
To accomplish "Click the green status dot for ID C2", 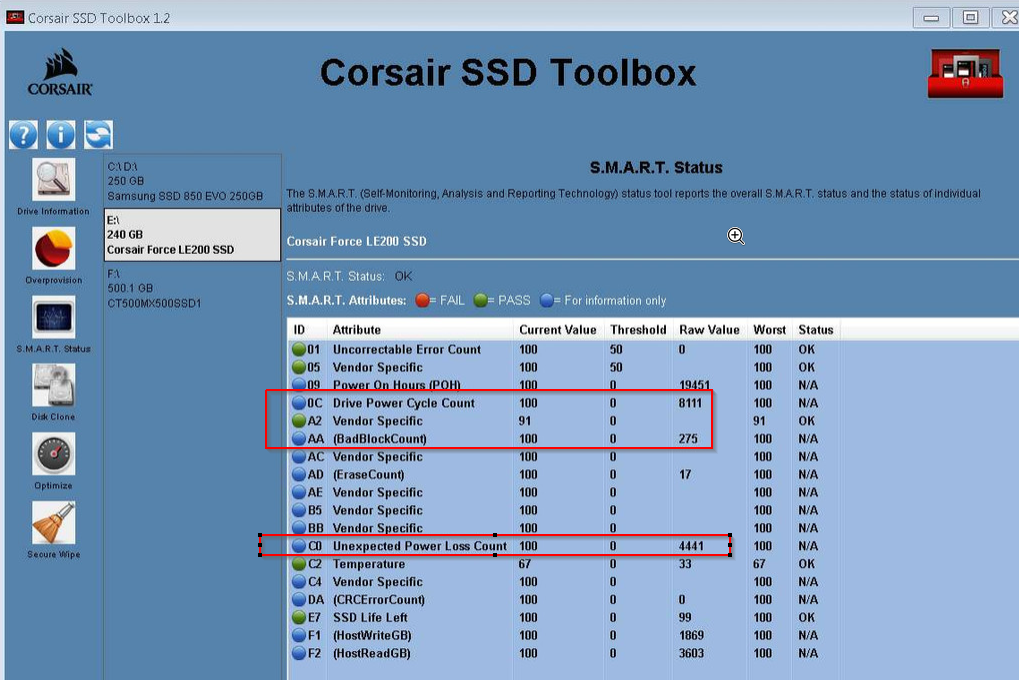I will (299, 564).
